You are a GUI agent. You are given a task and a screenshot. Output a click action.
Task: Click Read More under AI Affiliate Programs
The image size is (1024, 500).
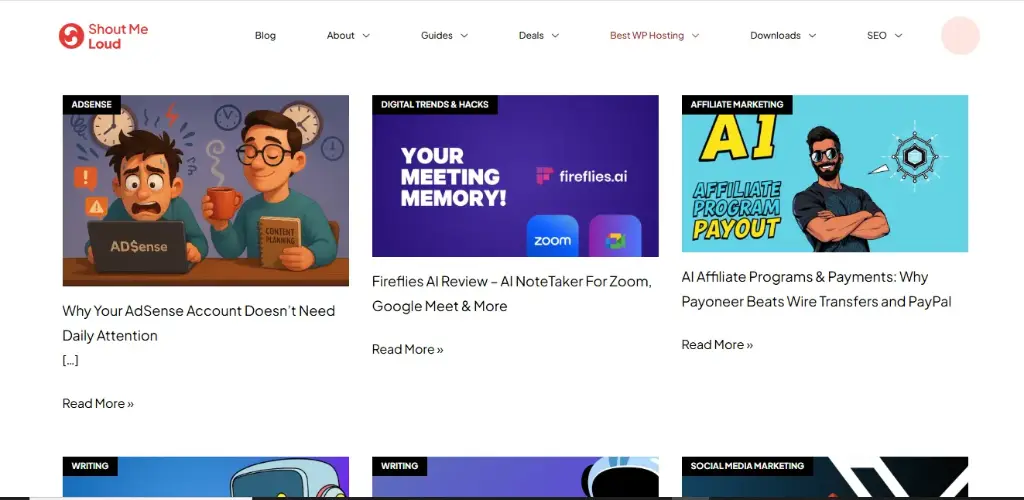[717, 345]
